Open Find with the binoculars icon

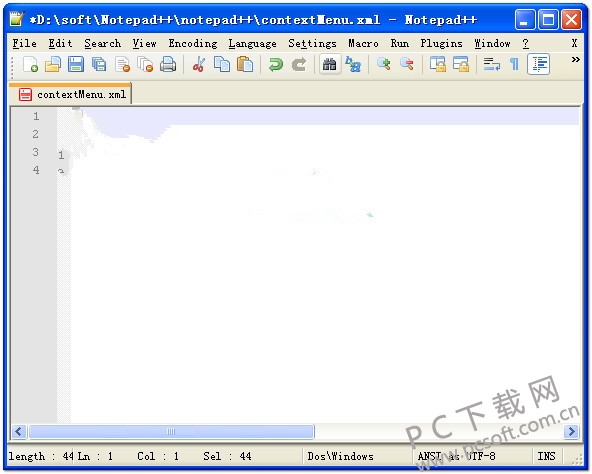tap(330, 64)
